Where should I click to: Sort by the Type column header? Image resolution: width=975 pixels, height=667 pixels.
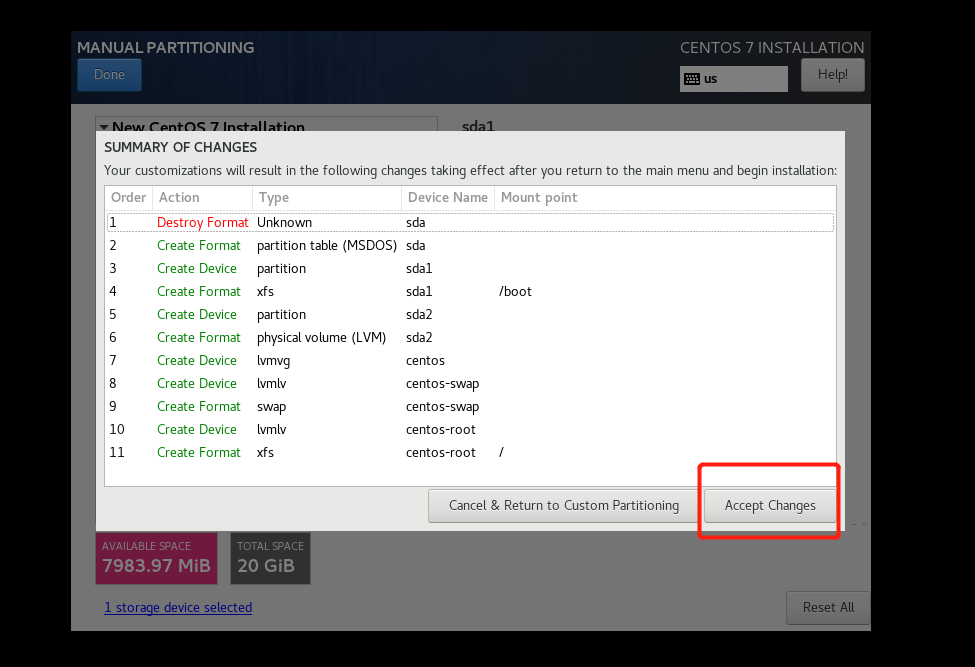point(325,198)
